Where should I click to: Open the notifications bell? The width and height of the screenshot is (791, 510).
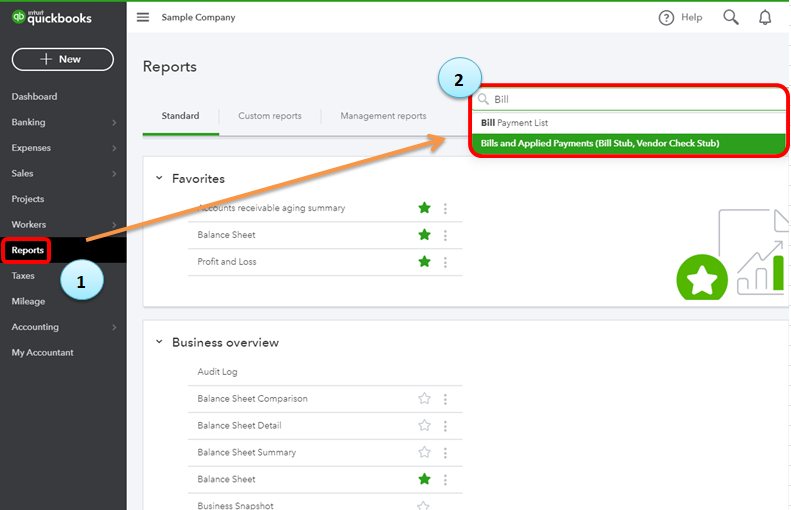coord(765,17)
